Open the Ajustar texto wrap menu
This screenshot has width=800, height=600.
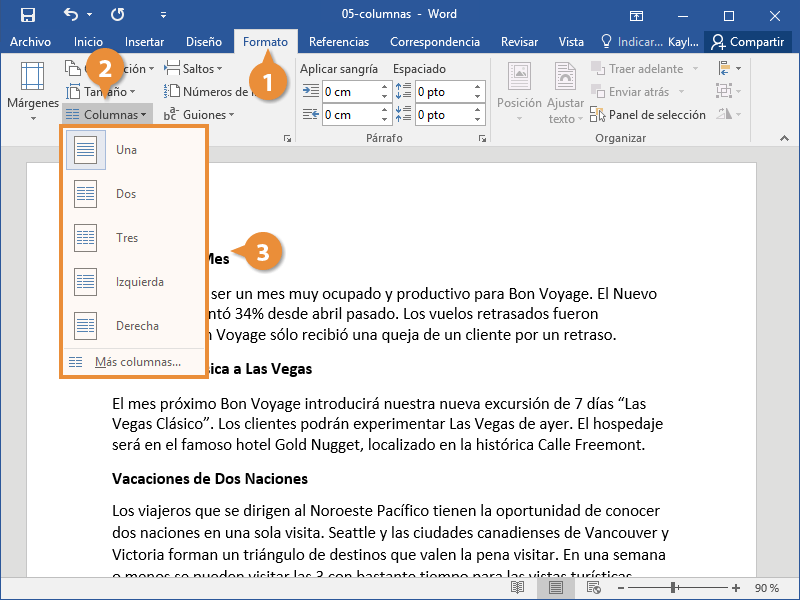(x=565, y=92)
